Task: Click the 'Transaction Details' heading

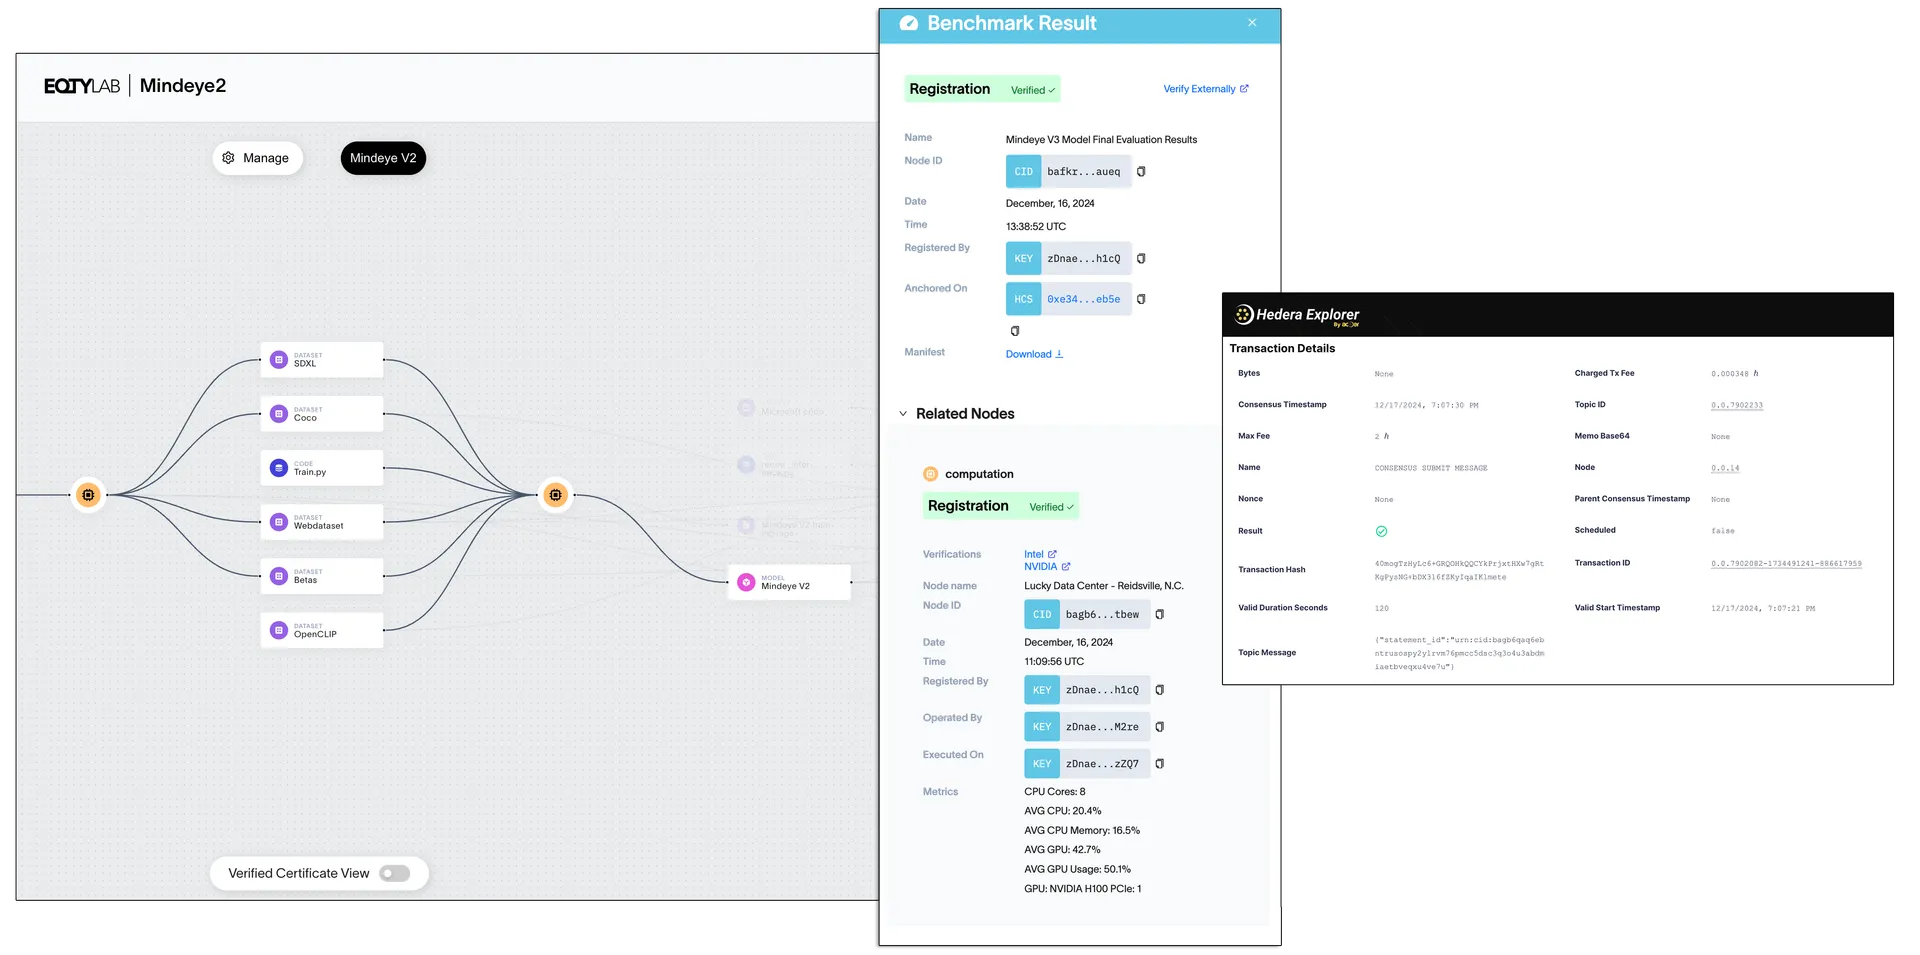Action: point(1282,348)
